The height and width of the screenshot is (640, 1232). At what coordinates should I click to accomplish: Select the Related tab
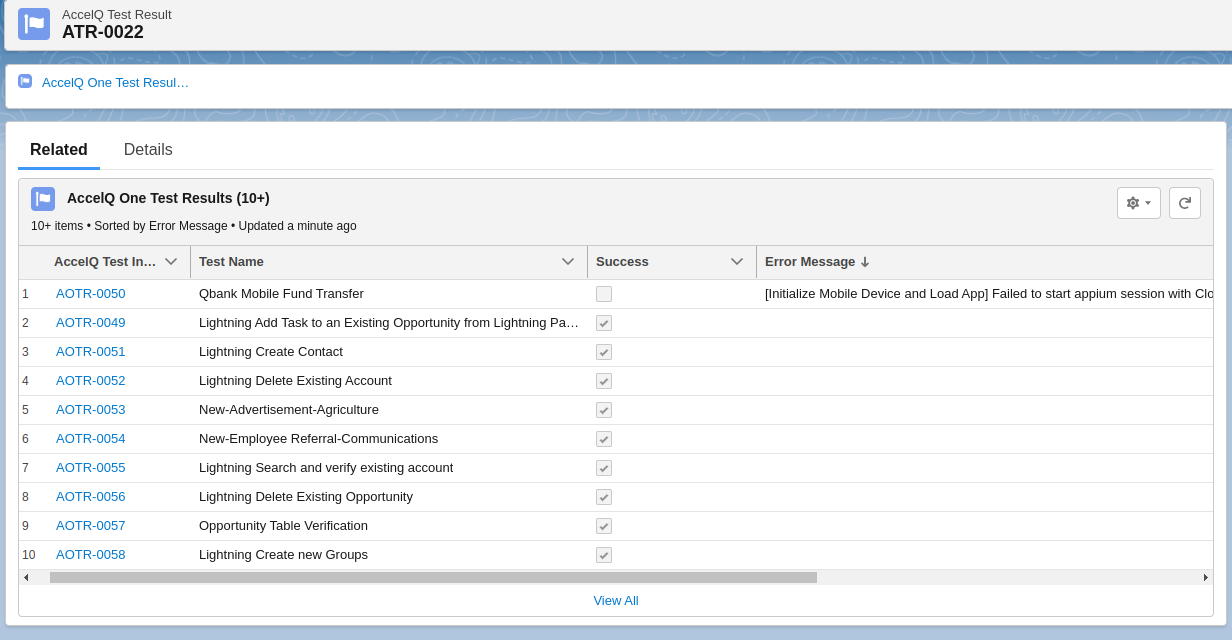pyautogui.click(x=59, y=149)
